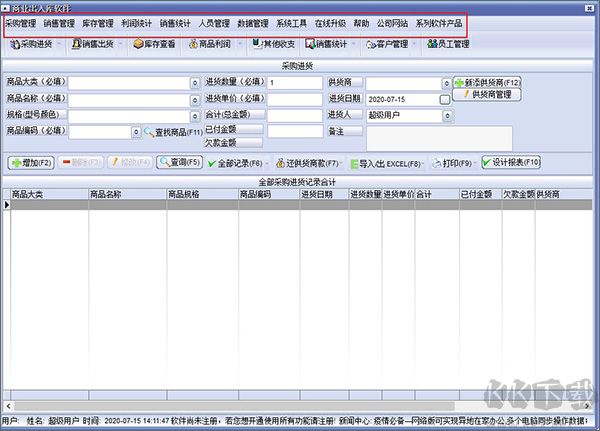Image resolution: width=600 pixels, height=431 pixels.
Task: Expand the 供货商 dropdown list
Action: pos(445,84)
